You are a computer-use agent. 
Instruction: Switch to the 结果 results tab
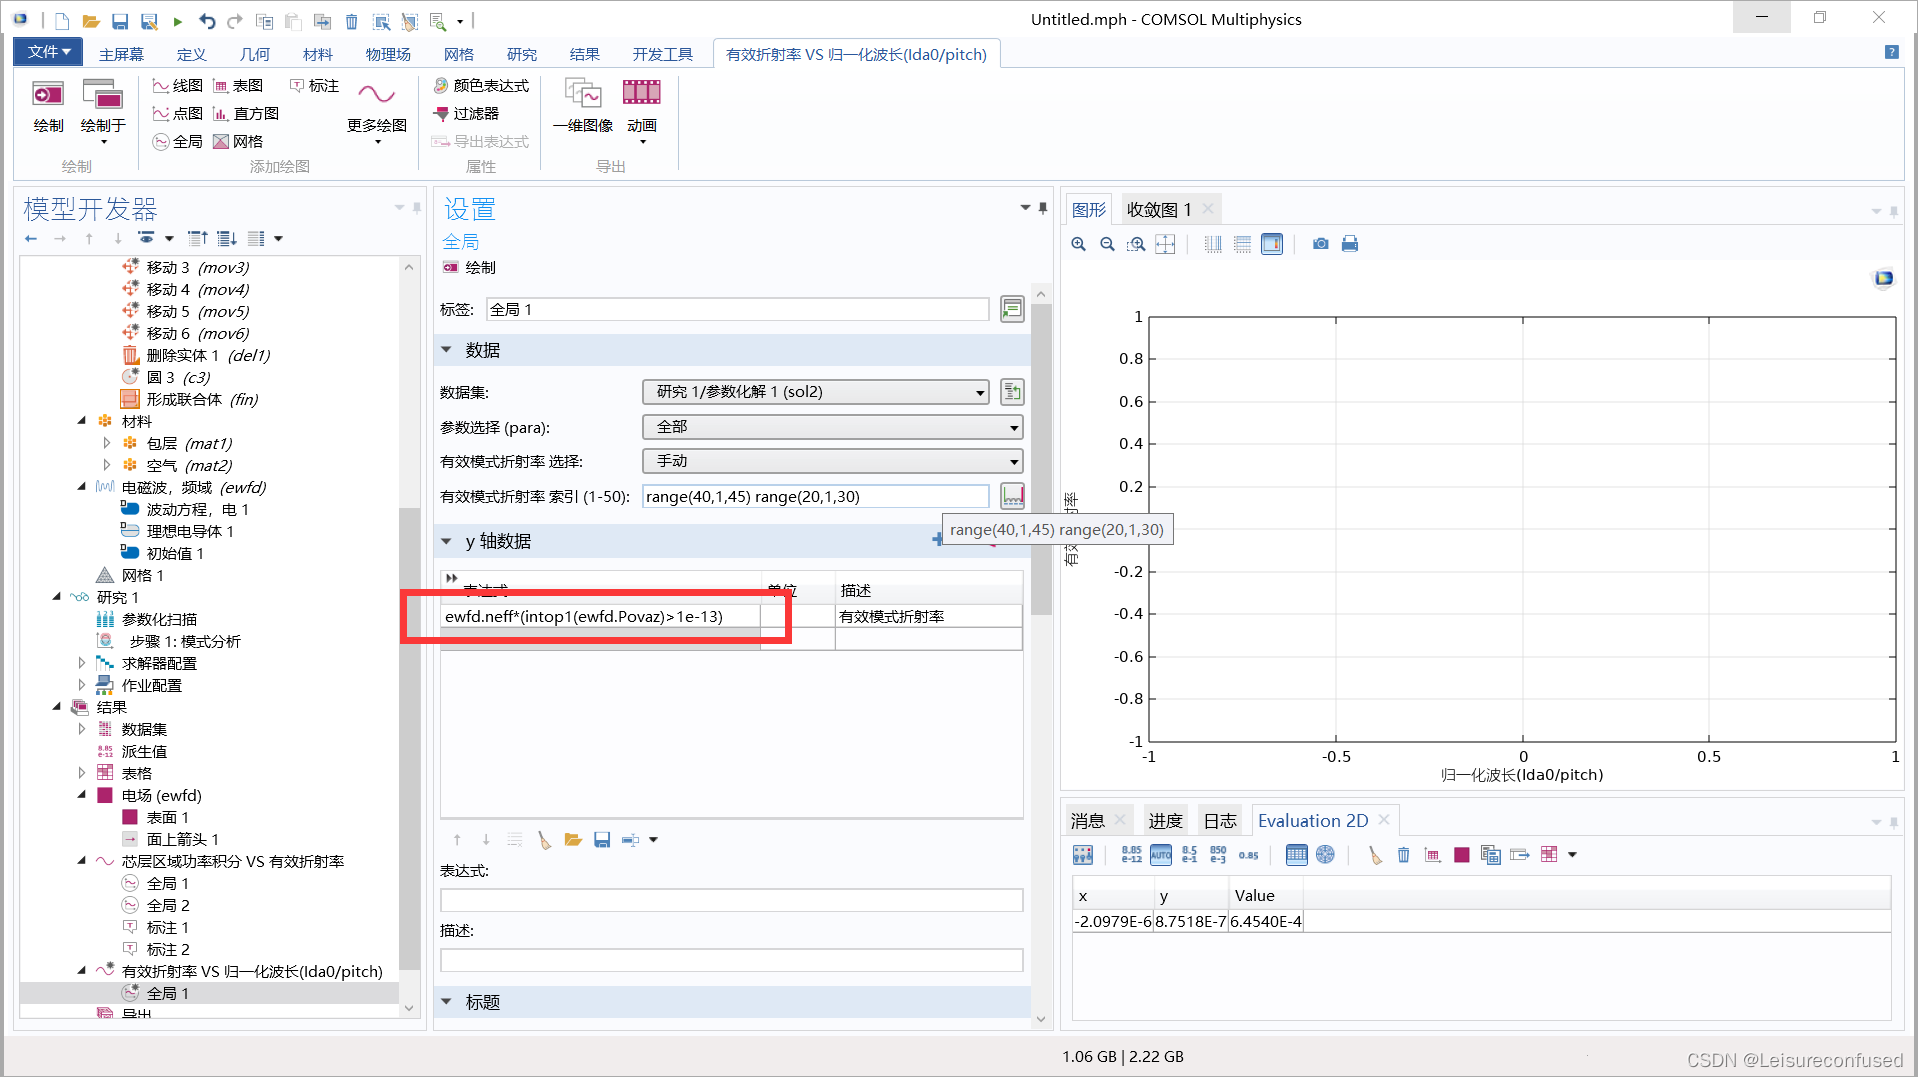584,54
